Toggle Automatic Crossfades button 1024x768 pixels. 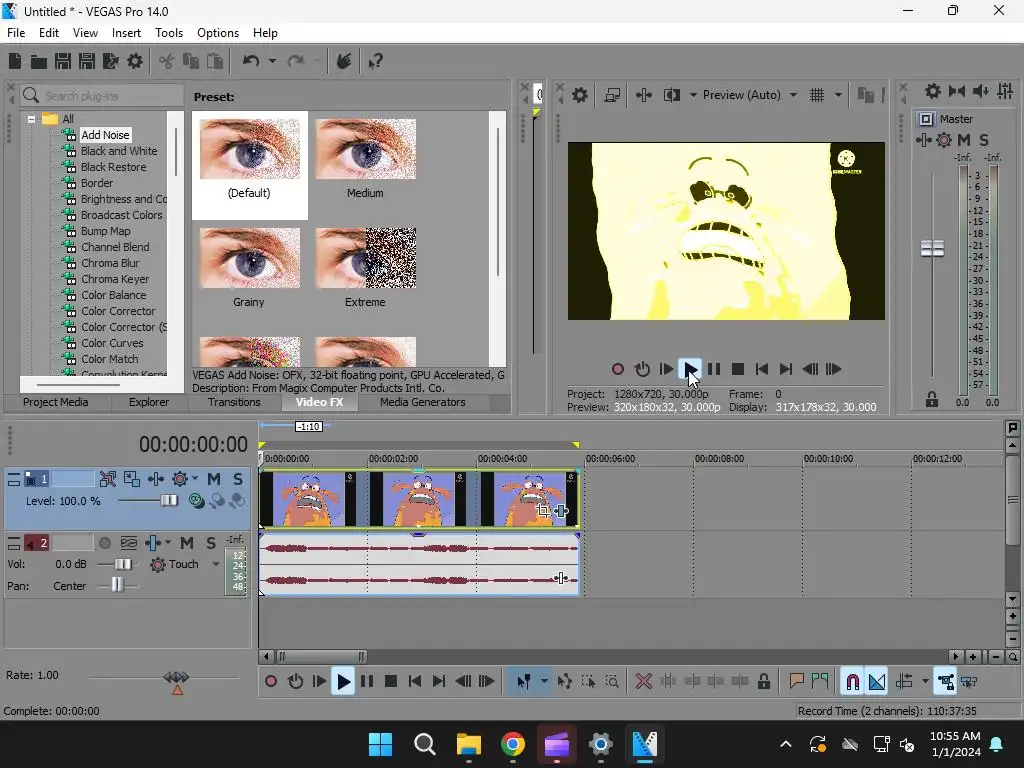pos(876,682)
